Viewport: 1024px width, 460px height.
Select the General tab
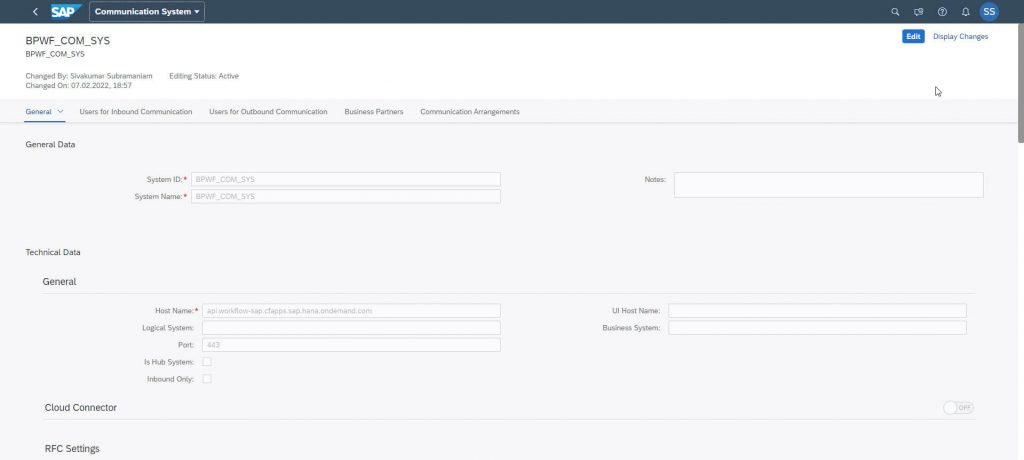tap(39, 112)
